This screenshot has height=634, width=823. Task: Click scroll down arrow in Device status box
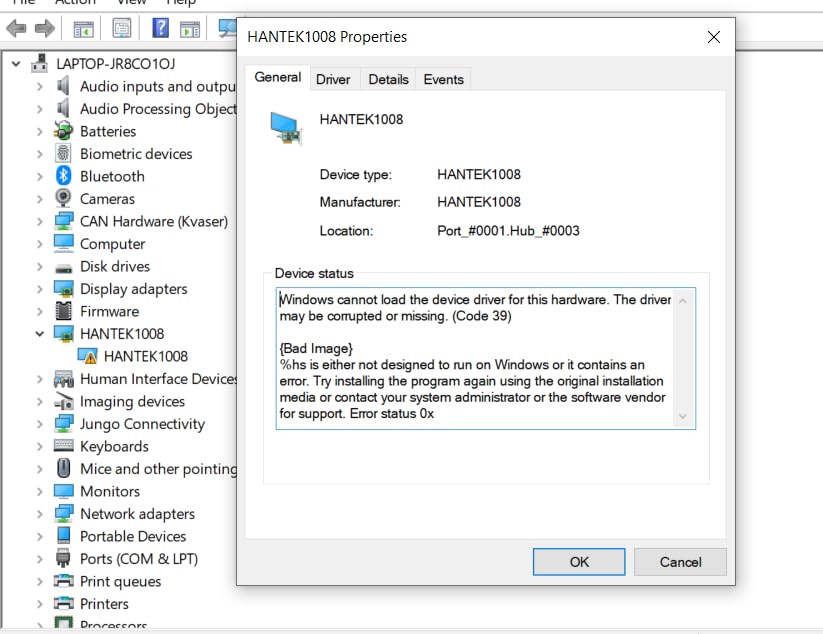tap(683, 416)
